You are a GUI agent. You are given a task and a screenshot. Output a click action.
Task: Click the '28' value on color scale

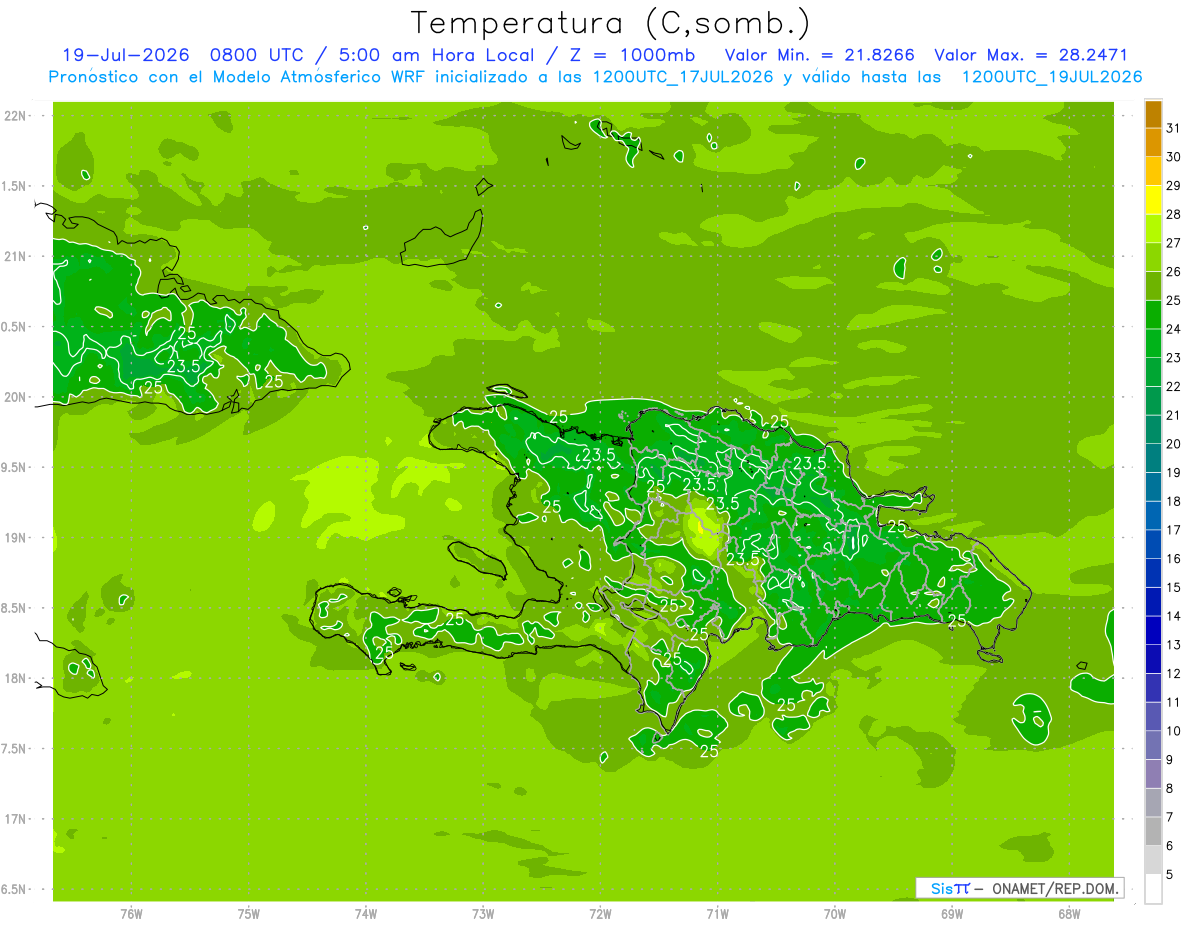tap(1174, 214)
